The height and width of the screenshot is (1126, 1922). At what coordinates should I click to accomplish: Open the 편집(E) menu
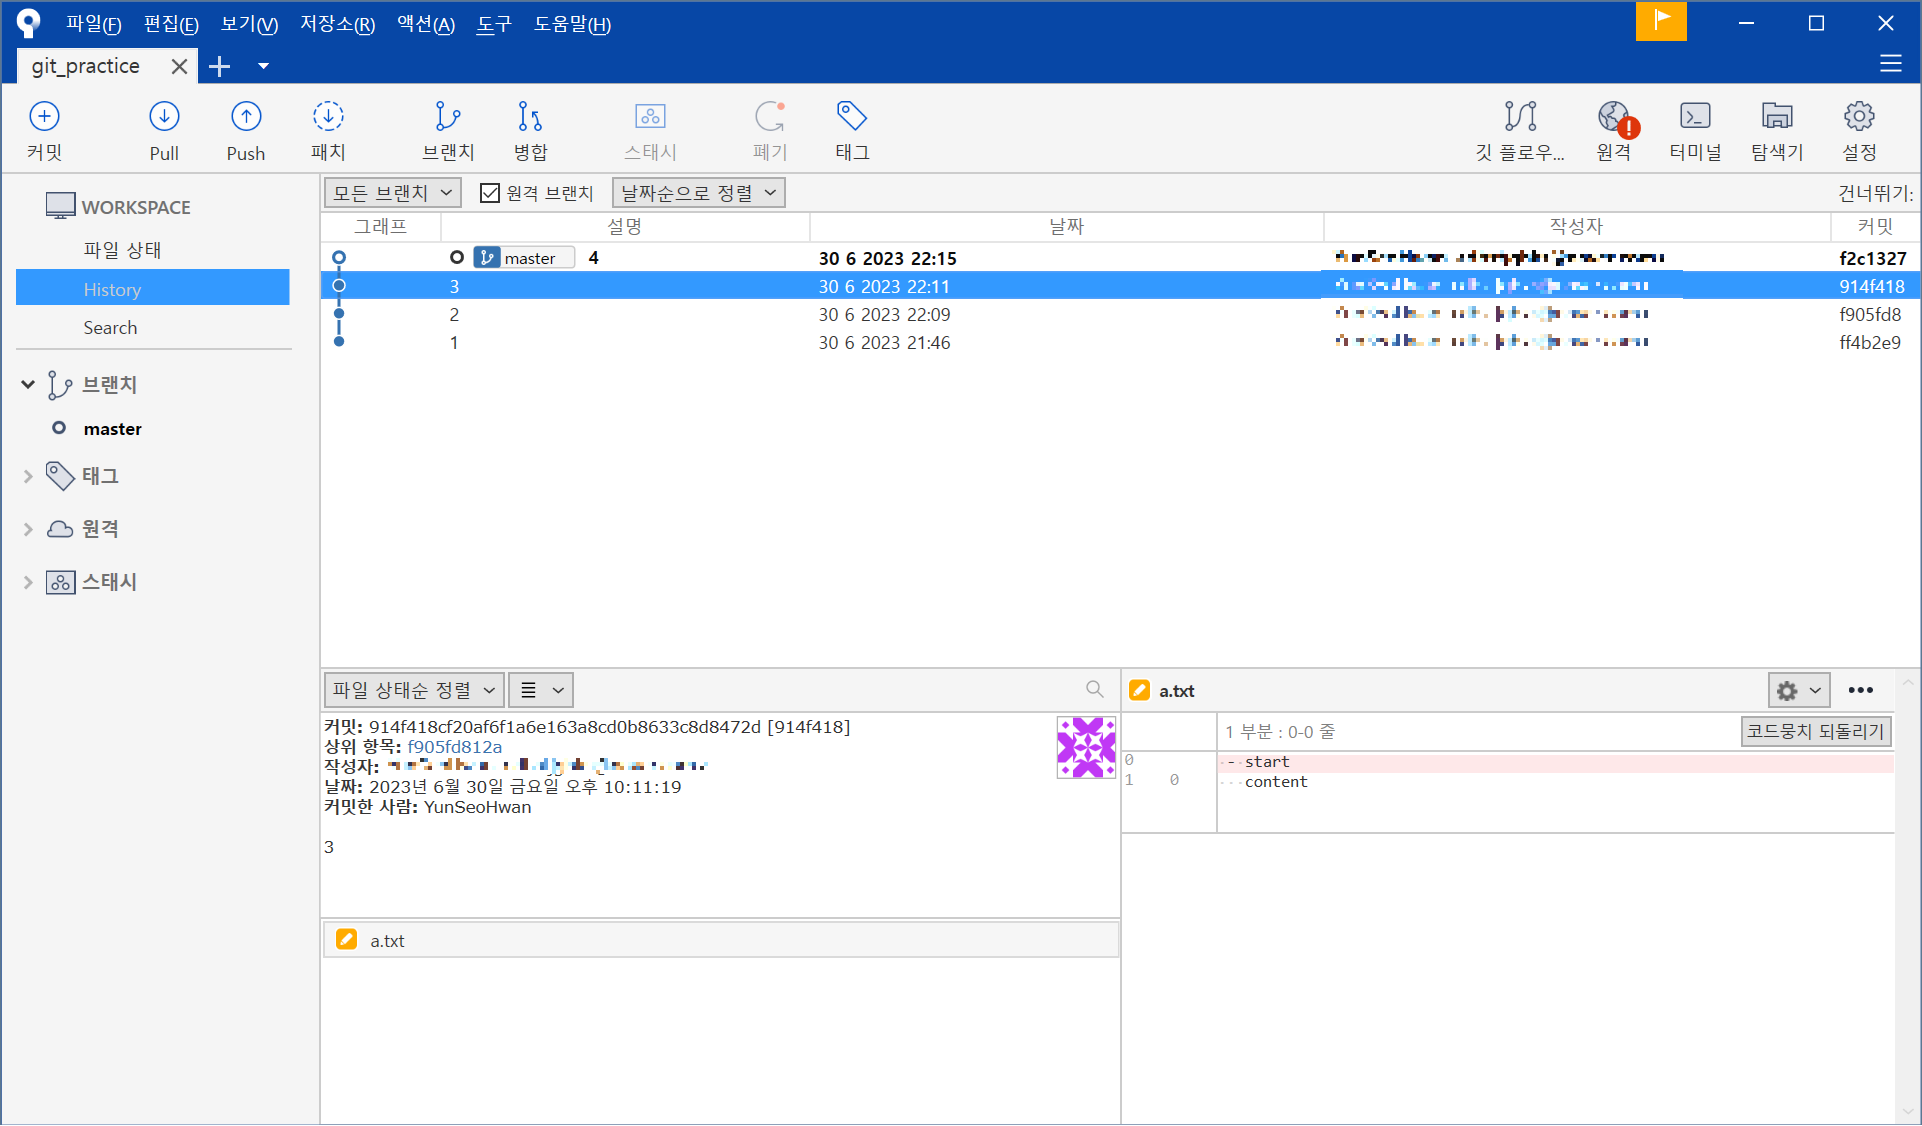[171, 24]
